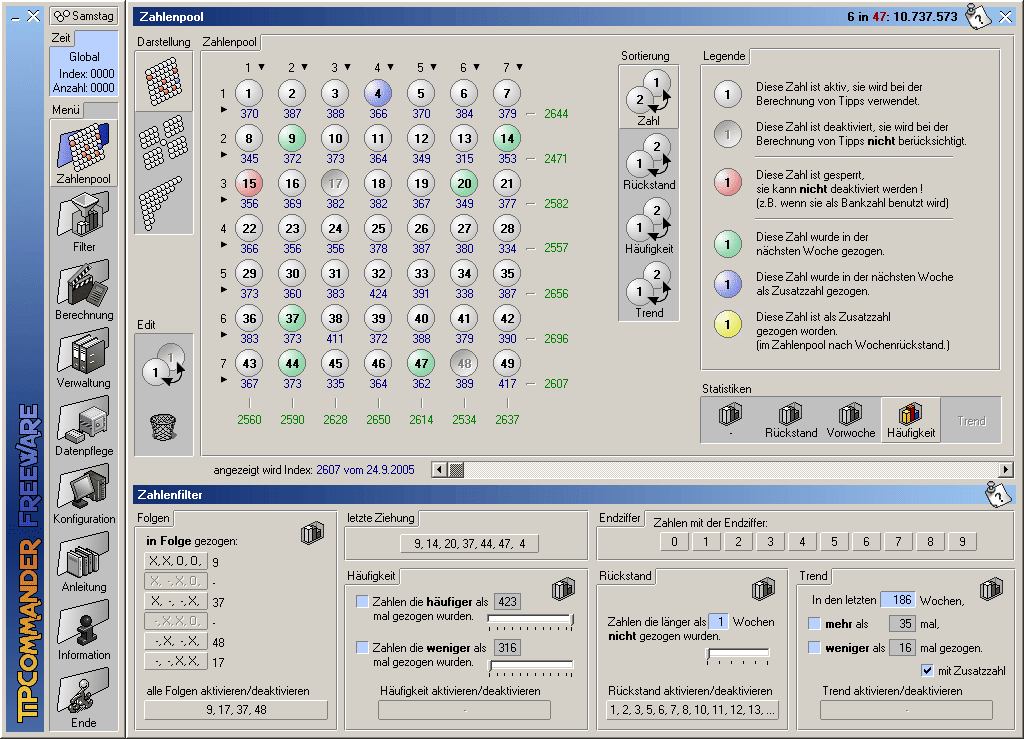This screenshot has height=739, width=1024.
Task: Click the Edit swap-number icon
Action: click(163, 366)
